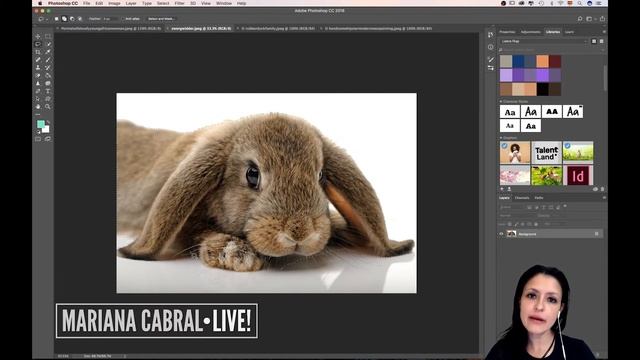640x360 pixels.
Task: Open the Window menu
Action: [224, 3]
